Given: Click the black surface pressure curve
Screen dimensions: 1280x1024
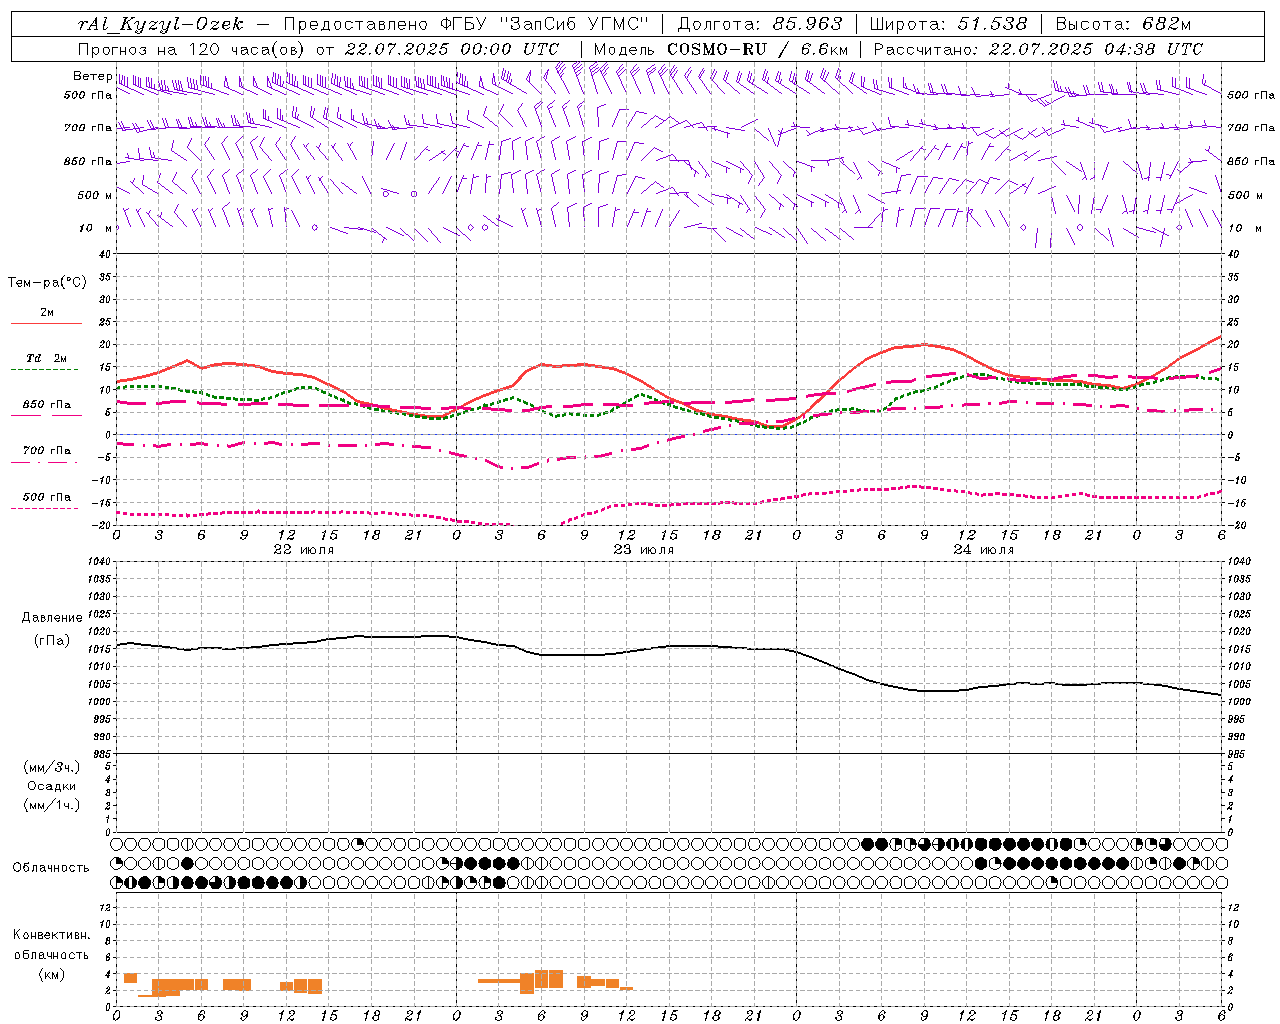Looking at the screenshot, I should tap(669, 646).
